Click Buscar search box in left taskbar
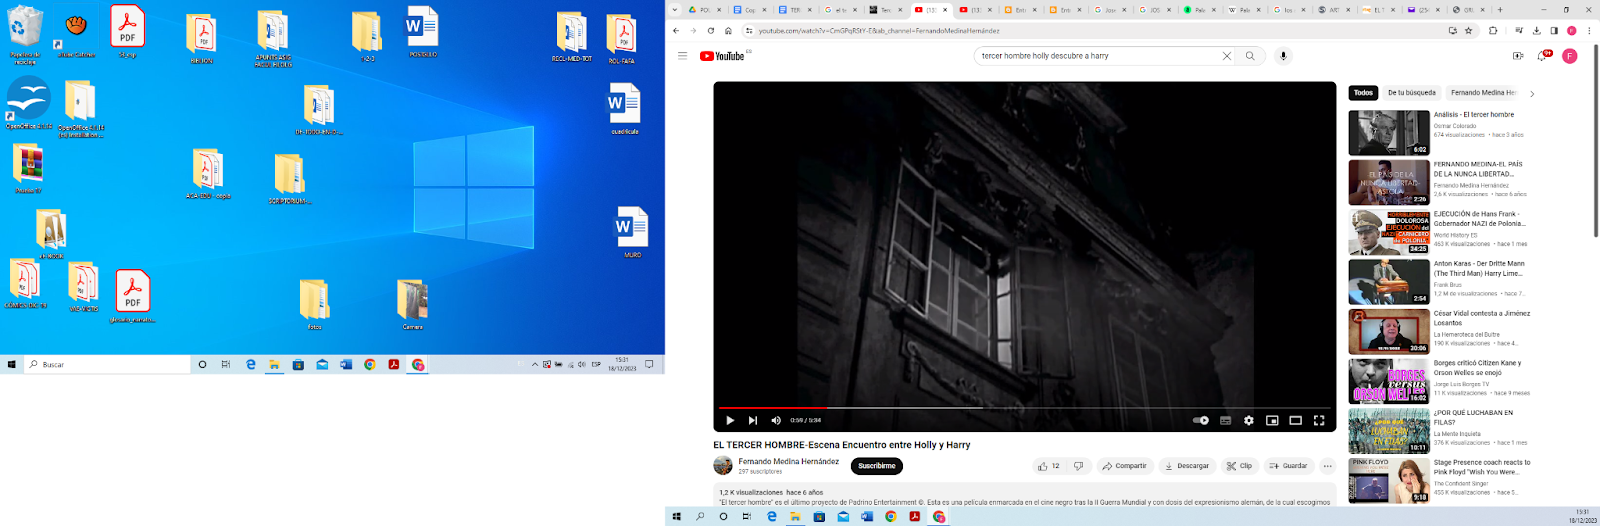The image size is (1600, 526). click(107, 365)
